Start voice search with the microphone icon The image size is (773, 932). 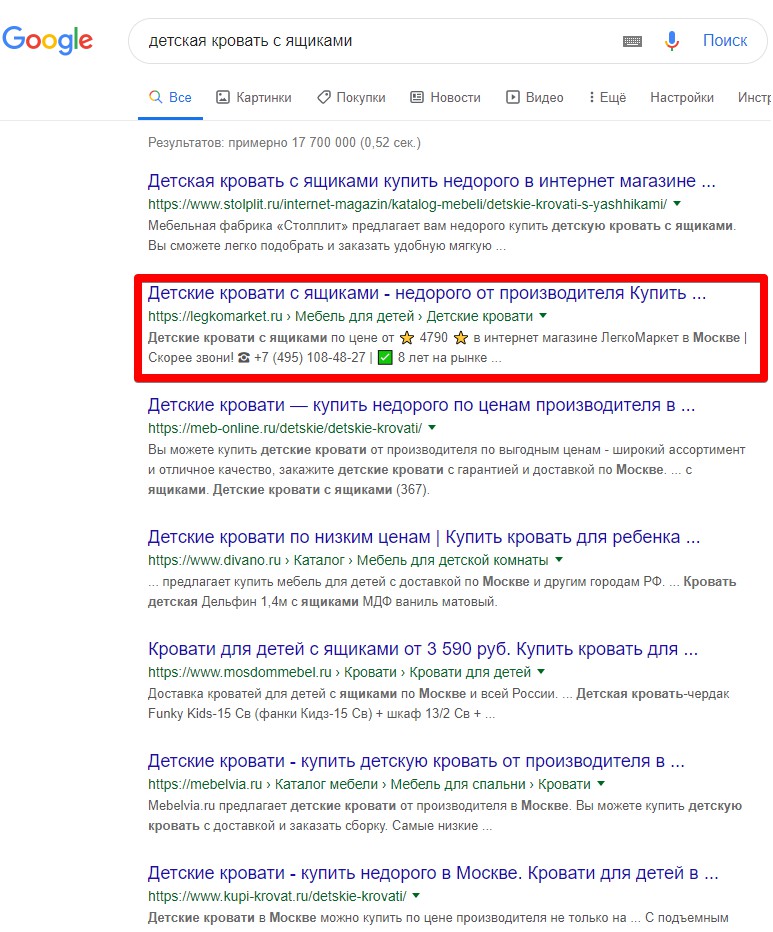click(x=672, y=41)
